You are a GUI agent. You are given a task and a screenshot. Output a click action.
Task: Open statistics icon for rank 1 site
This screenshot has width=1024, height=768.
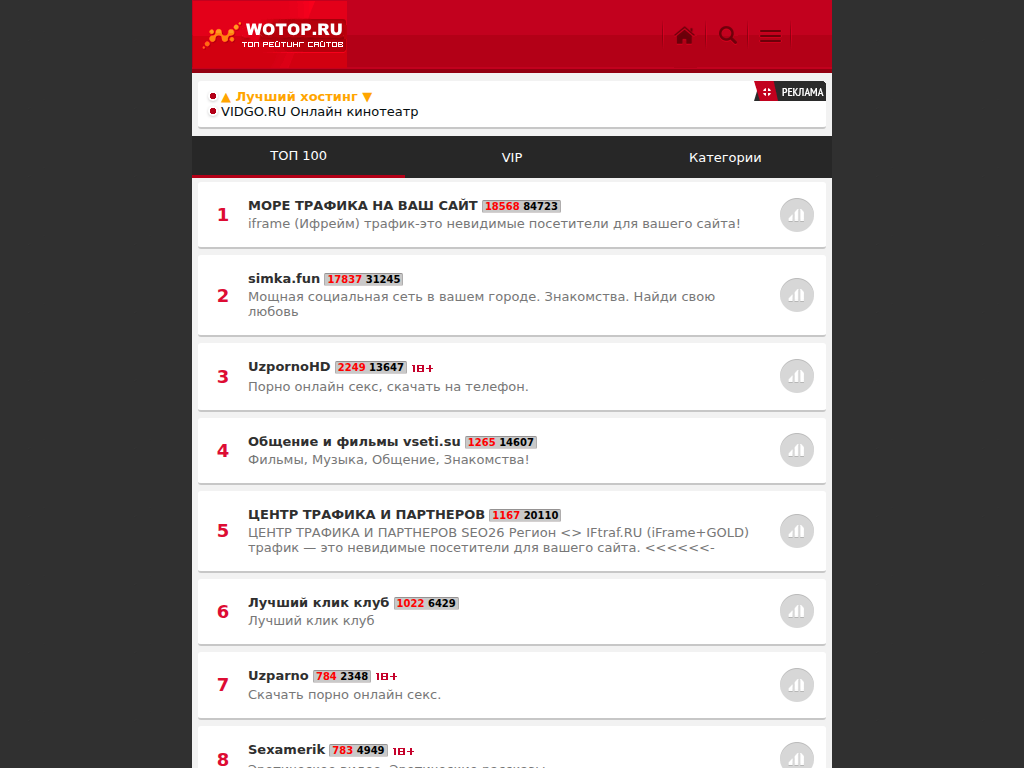796,215
